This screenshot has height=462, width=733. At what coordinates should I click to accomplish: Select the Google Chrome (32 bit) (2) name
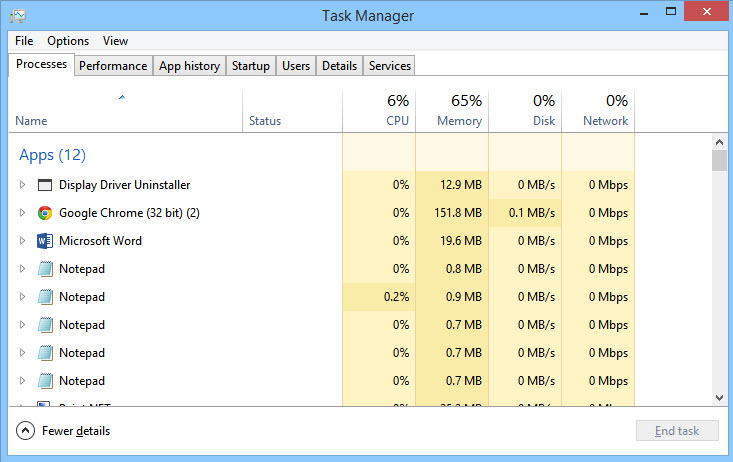point(129,213)
